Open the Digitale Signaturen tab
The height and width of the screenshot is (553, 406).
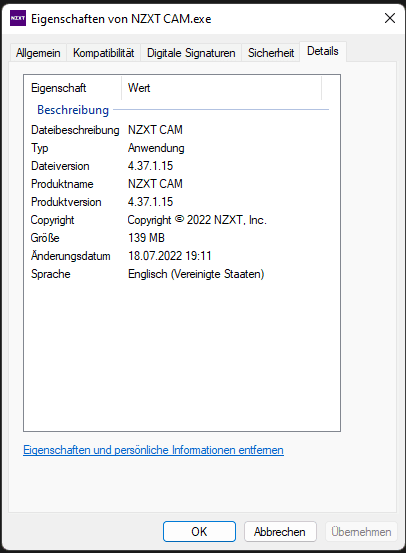(191, 53)
